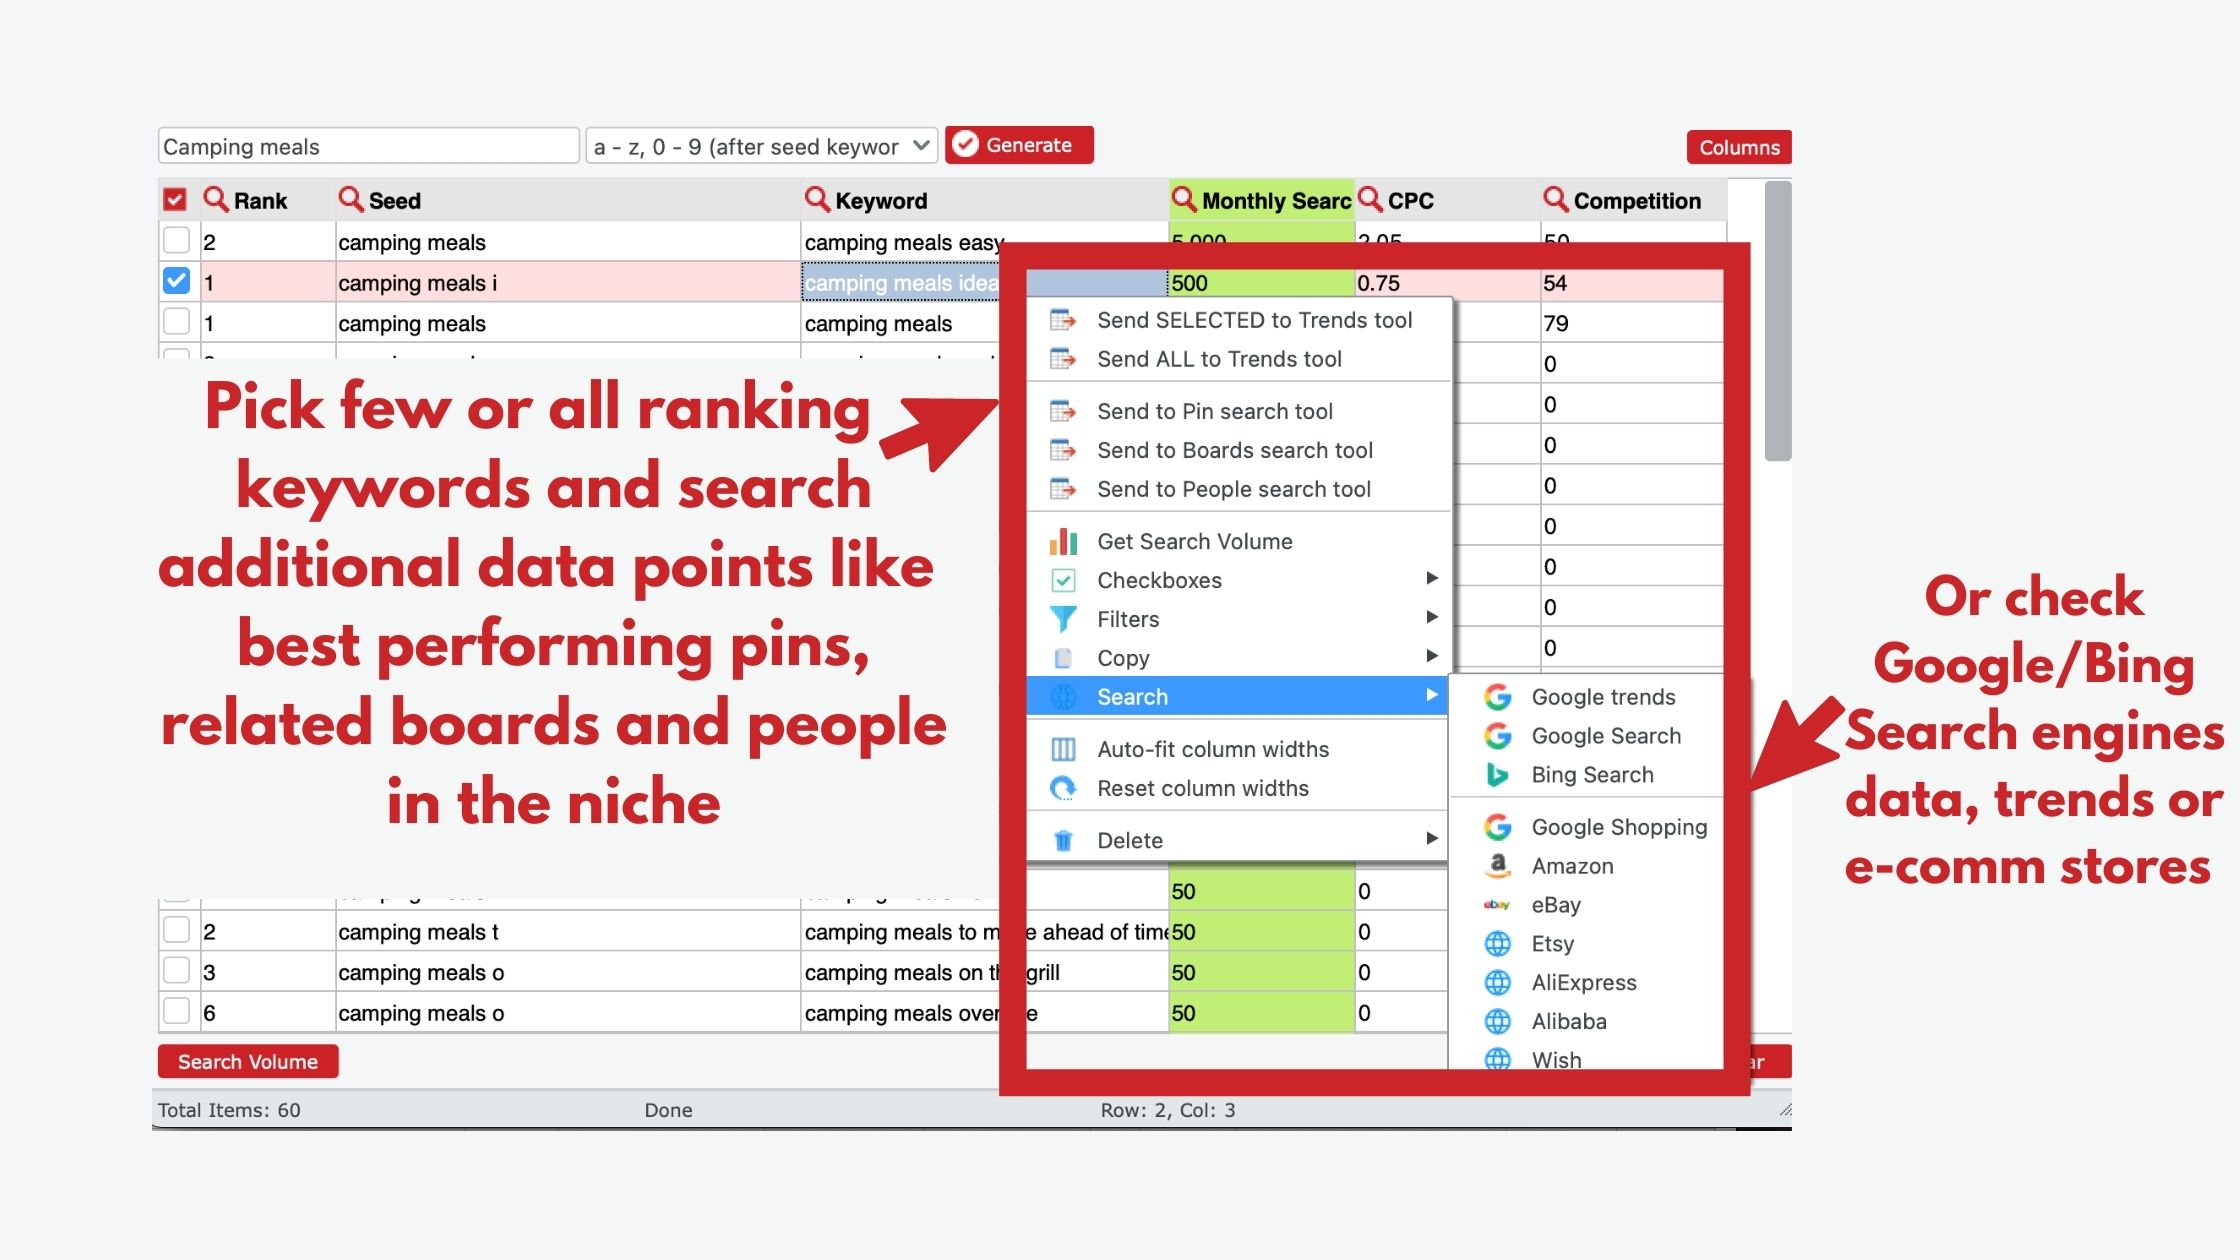This screenshot has width=2240, height=1260.
Task: Click the Search Volume button
Action: tap(248, 1062)
